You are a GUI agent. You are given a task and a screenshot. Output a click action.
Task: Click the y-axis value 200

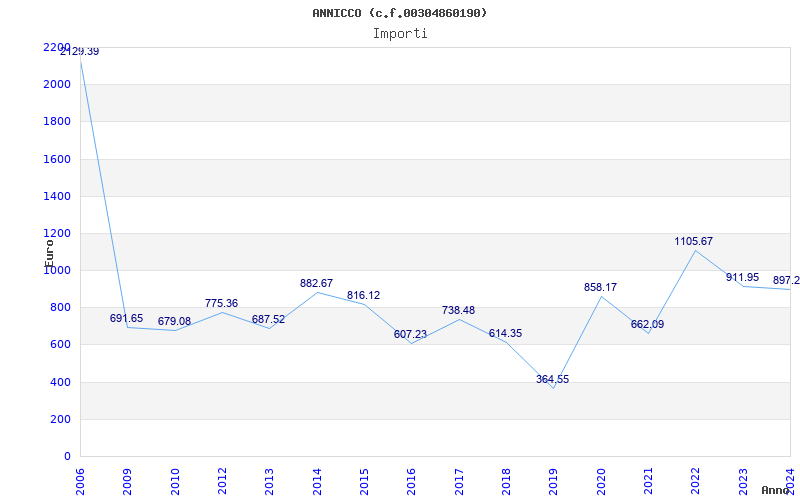pyautogui.click(x=60, y=419)
